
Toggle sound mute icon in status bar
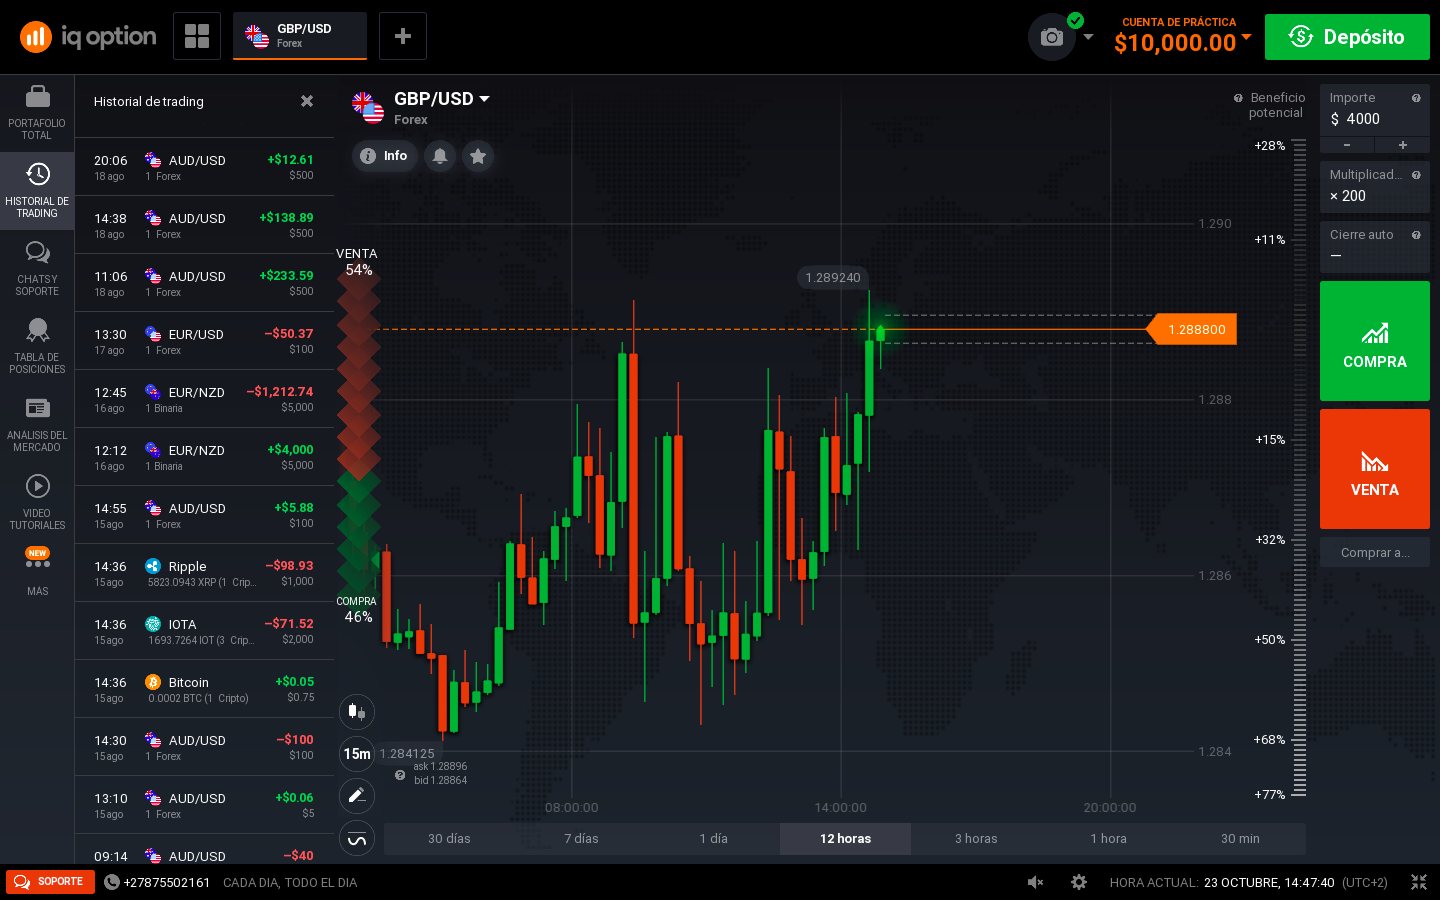point(1036,882)
